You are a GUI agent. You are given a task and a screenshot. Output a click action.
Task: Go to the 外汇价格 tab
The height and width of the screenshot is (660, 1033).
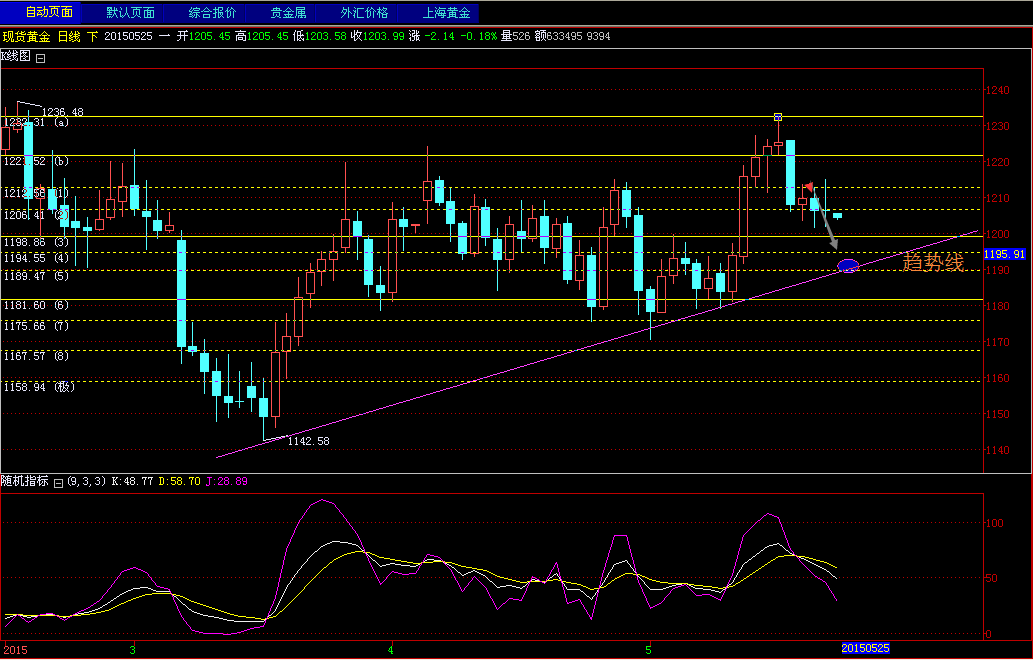(364, 13)
